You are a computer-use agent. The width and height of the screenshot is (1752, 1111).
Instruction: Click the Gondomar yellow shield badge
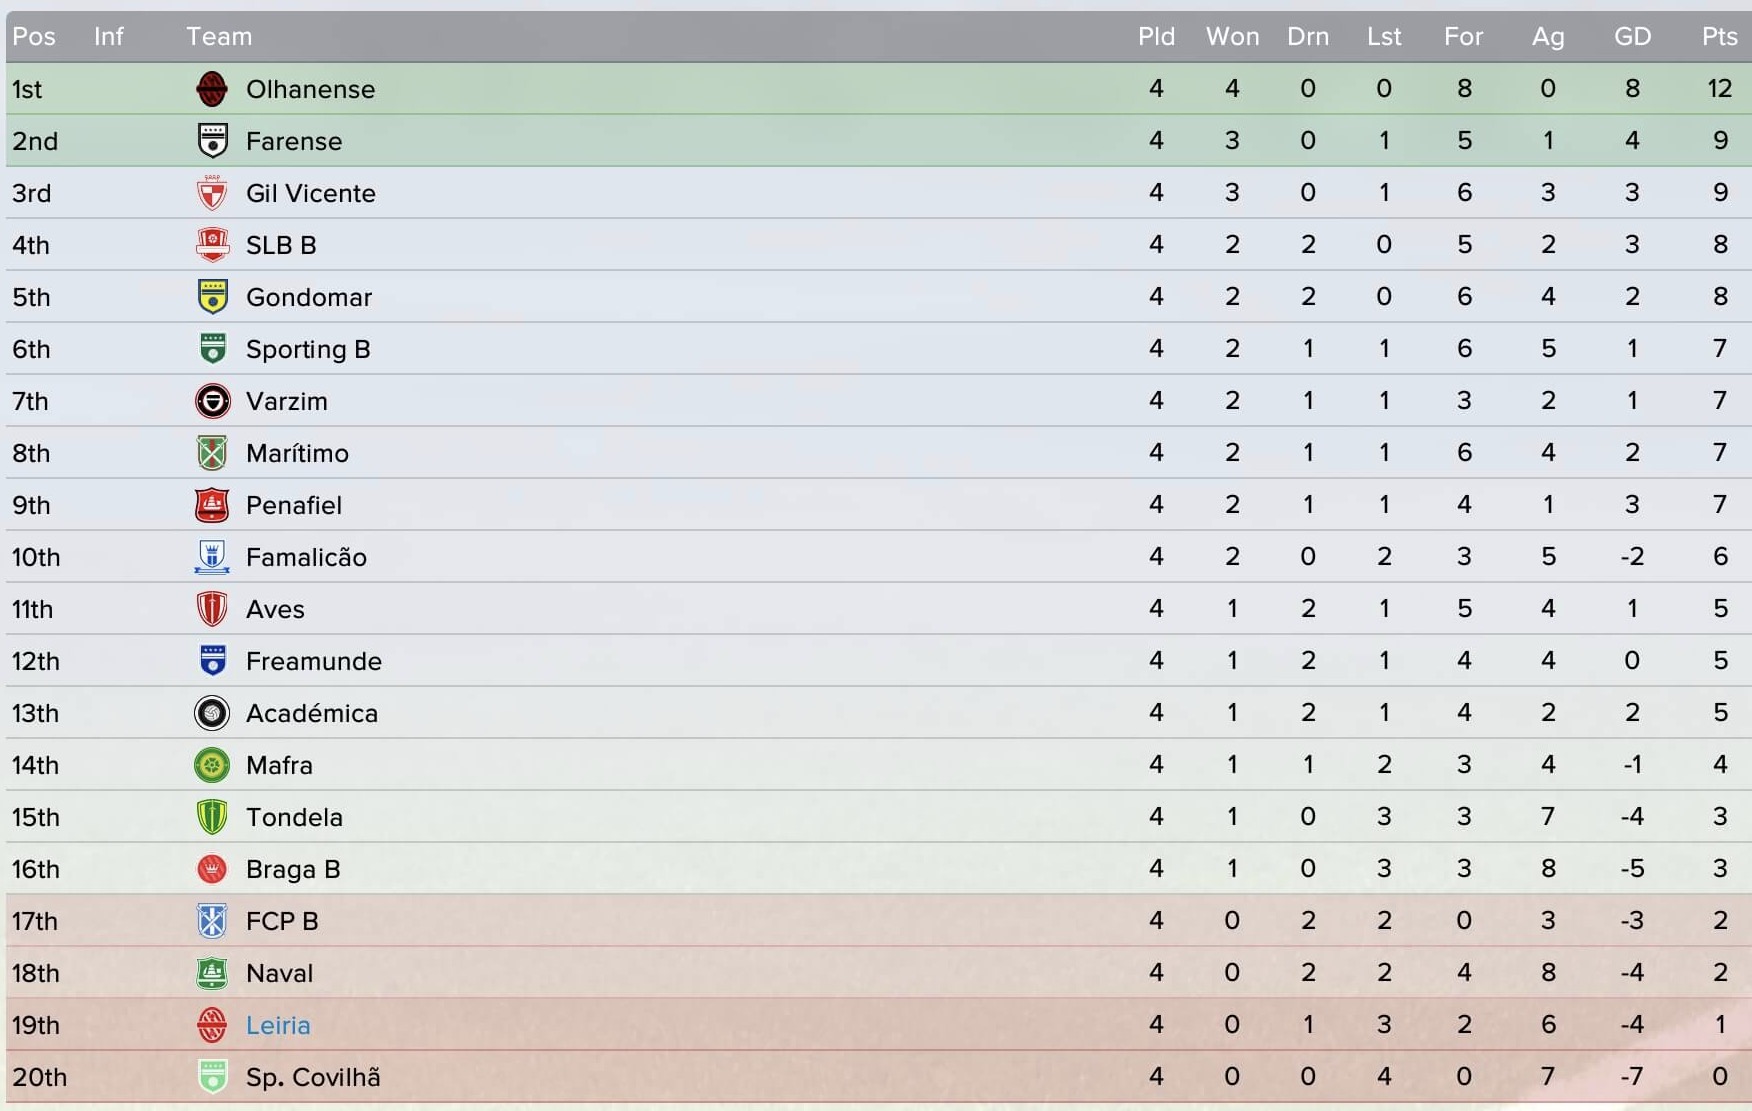pos(212,297)
